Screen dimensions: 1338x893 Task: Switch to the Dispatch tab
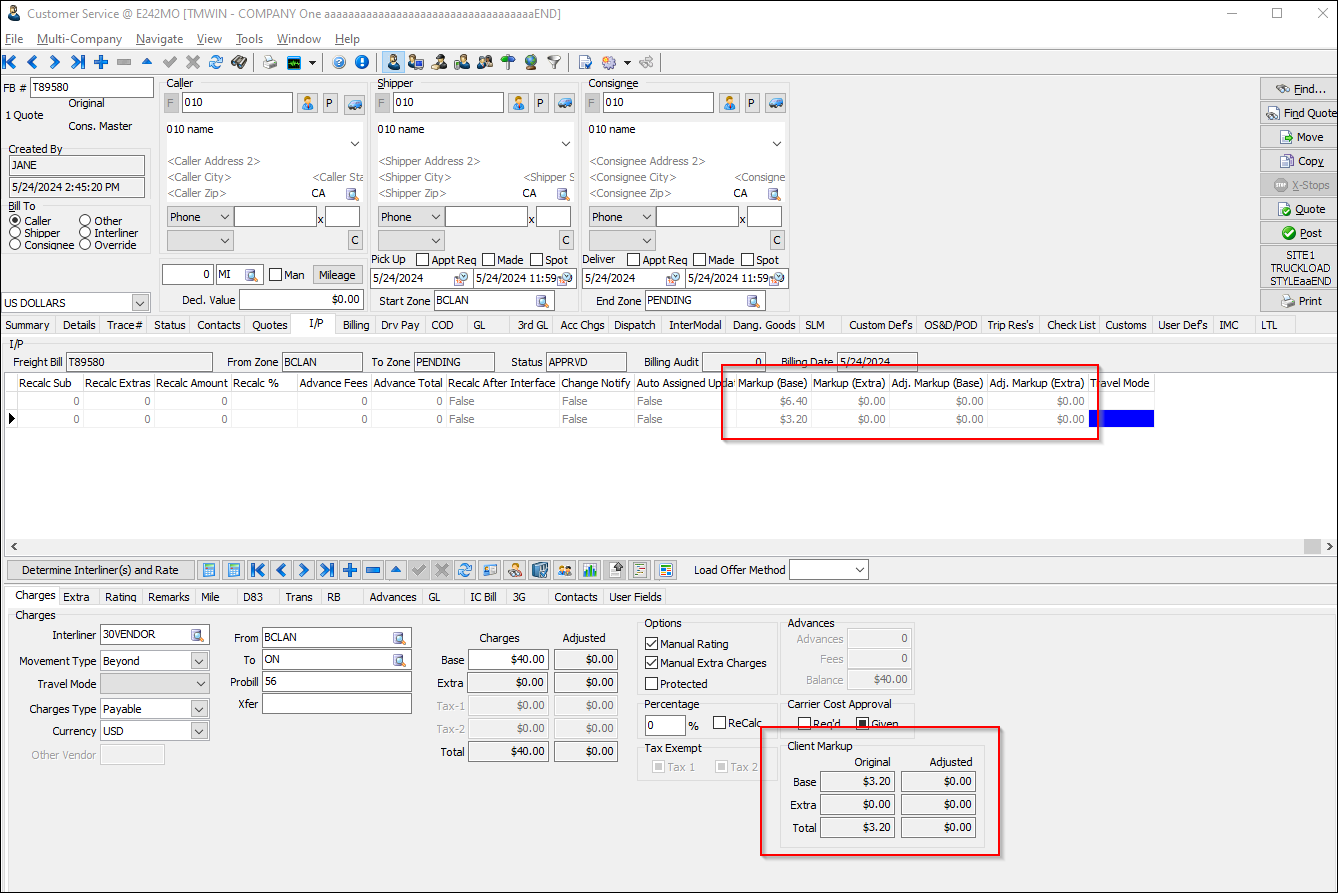[x=635, y=325]
